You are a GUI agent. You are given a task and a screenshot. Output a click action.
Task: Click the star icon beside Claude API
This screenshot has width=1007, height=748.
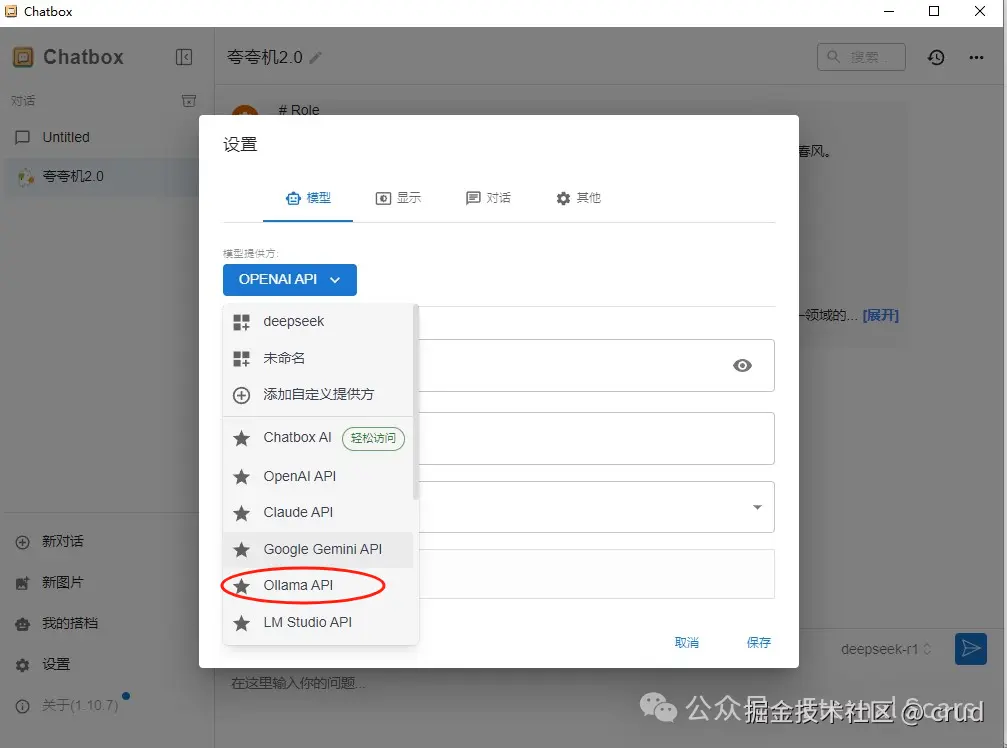click(x=241, y=513)
